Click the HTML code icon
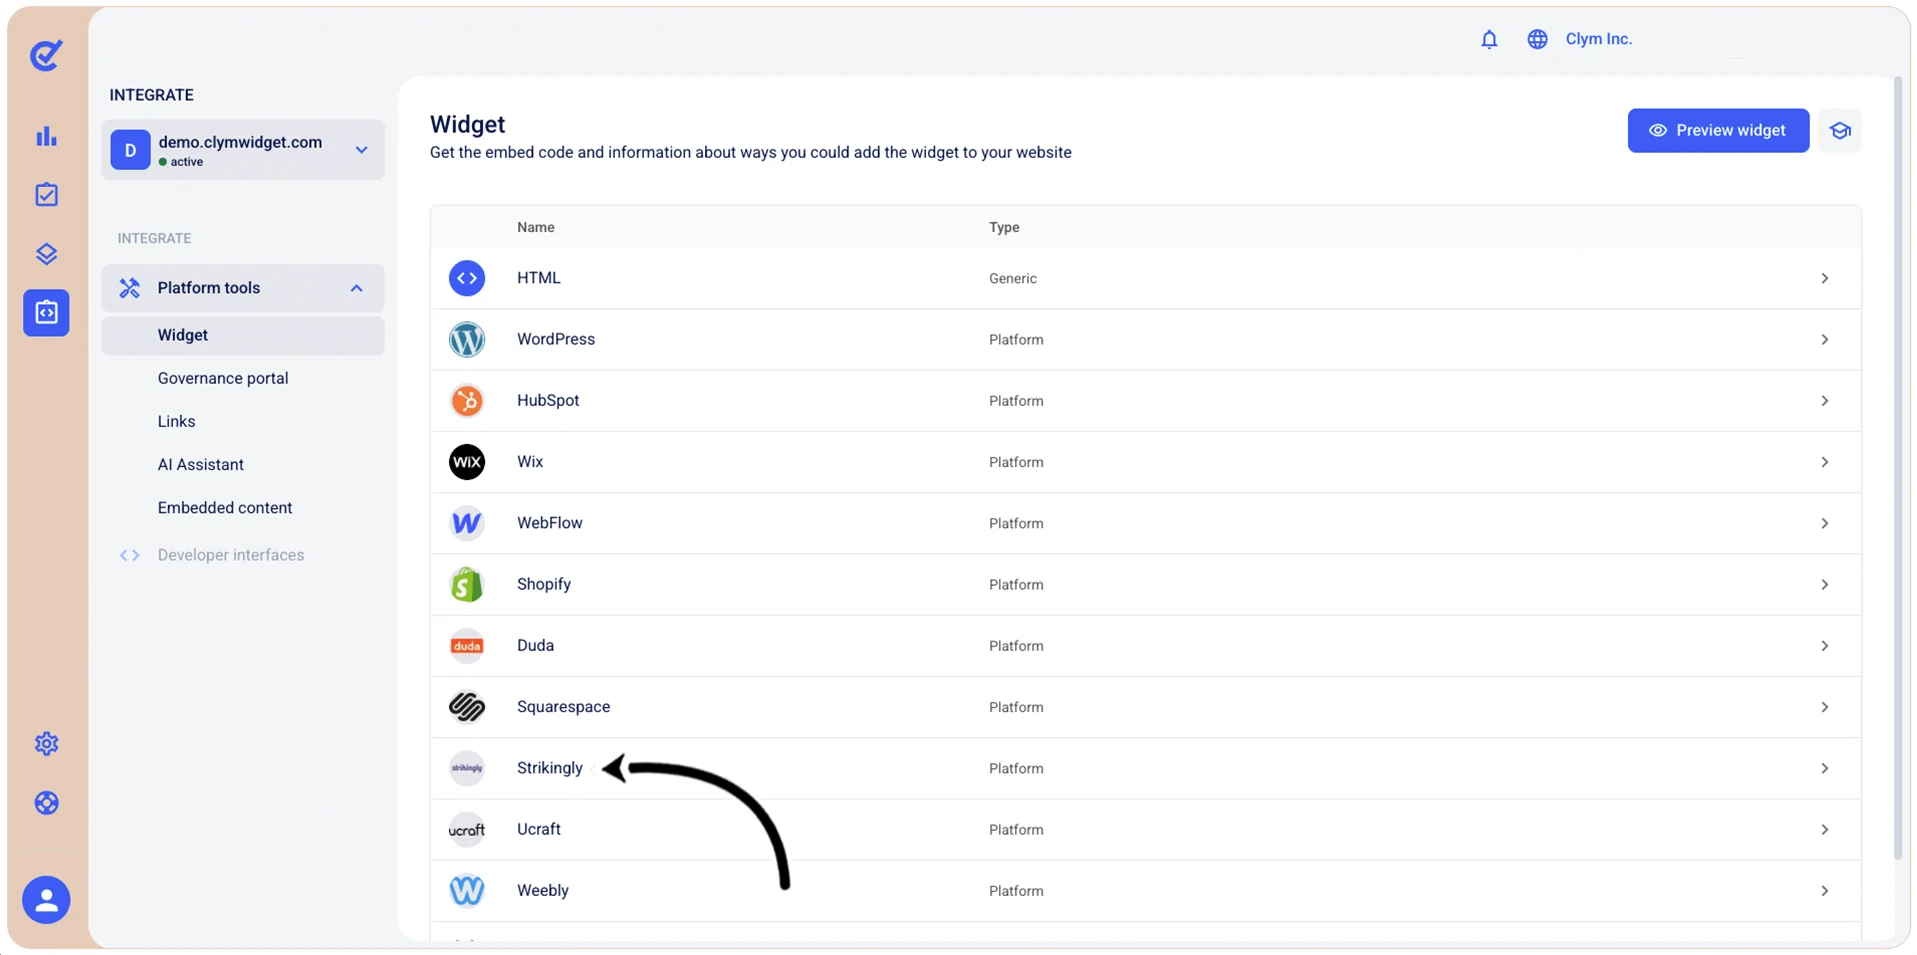Viewport: 1917px width, 955px height. click(x=467, y=278)
